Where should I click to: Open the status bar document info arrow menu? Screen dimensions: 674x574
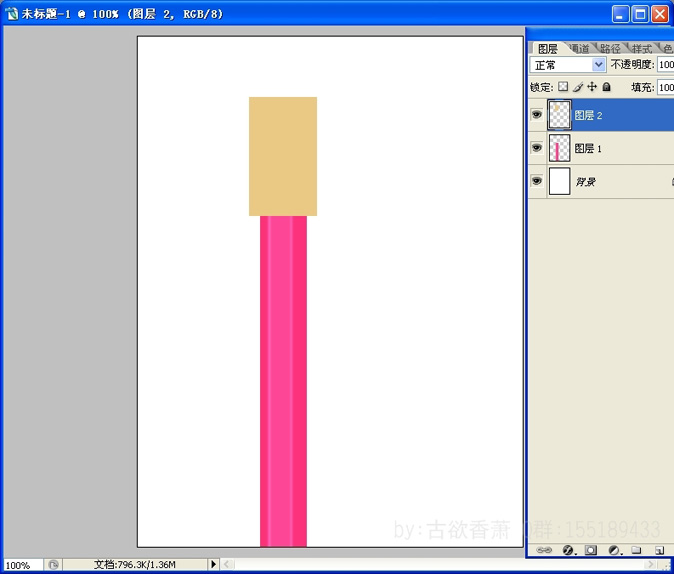click(213, 564)
